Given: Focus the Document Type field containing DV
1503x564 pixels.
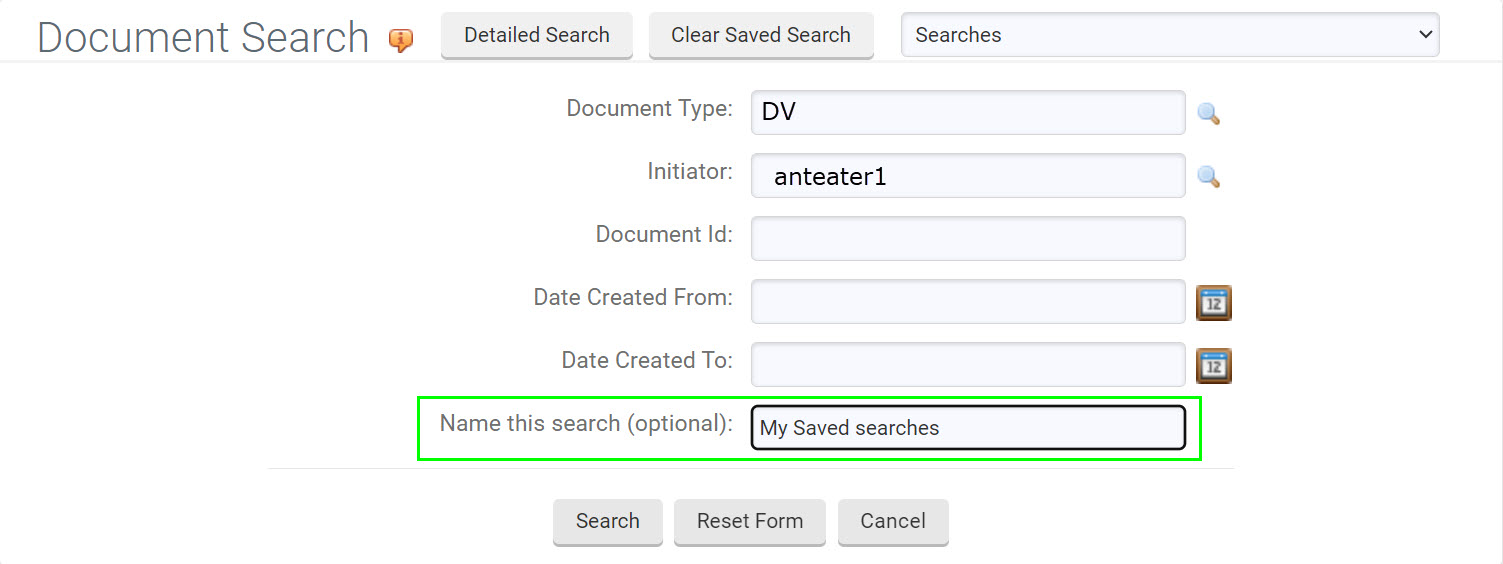Looking at the screenshot, I should [x=968, y=112].
